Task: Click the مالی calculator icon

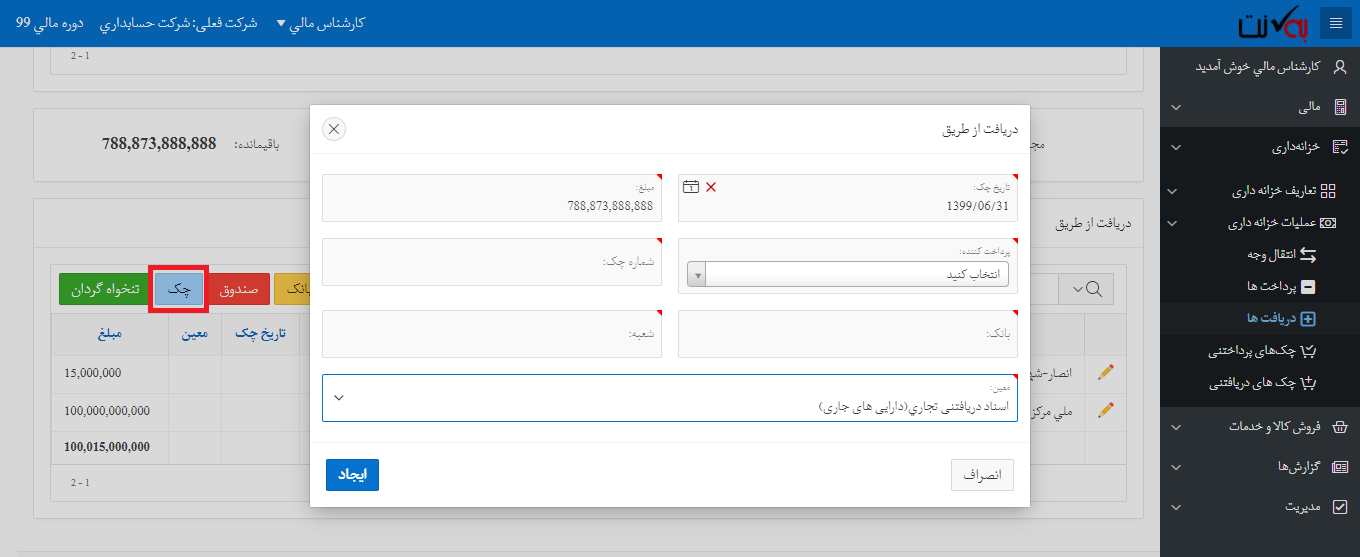Action: click(x=1341, y=107)
